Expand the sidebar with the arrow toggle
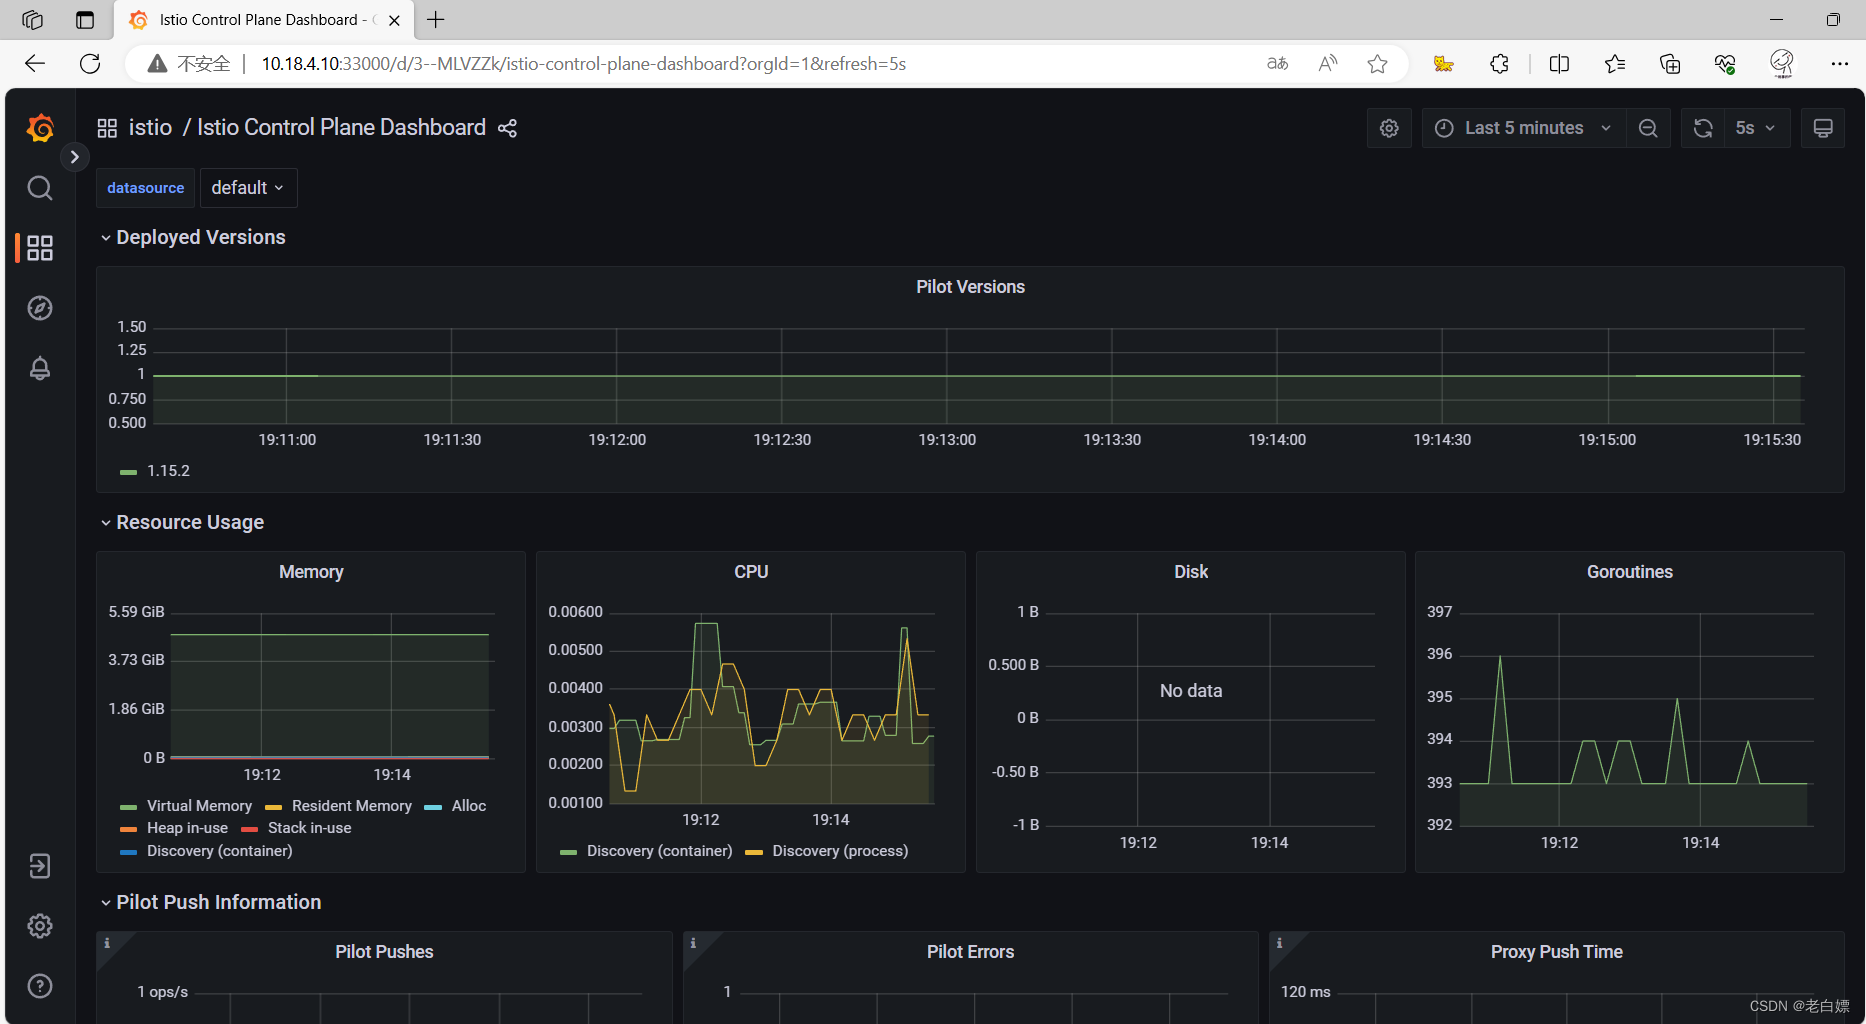This screenshot has height=1024, width=1866. pyautogui.click(x=75, y=157)
